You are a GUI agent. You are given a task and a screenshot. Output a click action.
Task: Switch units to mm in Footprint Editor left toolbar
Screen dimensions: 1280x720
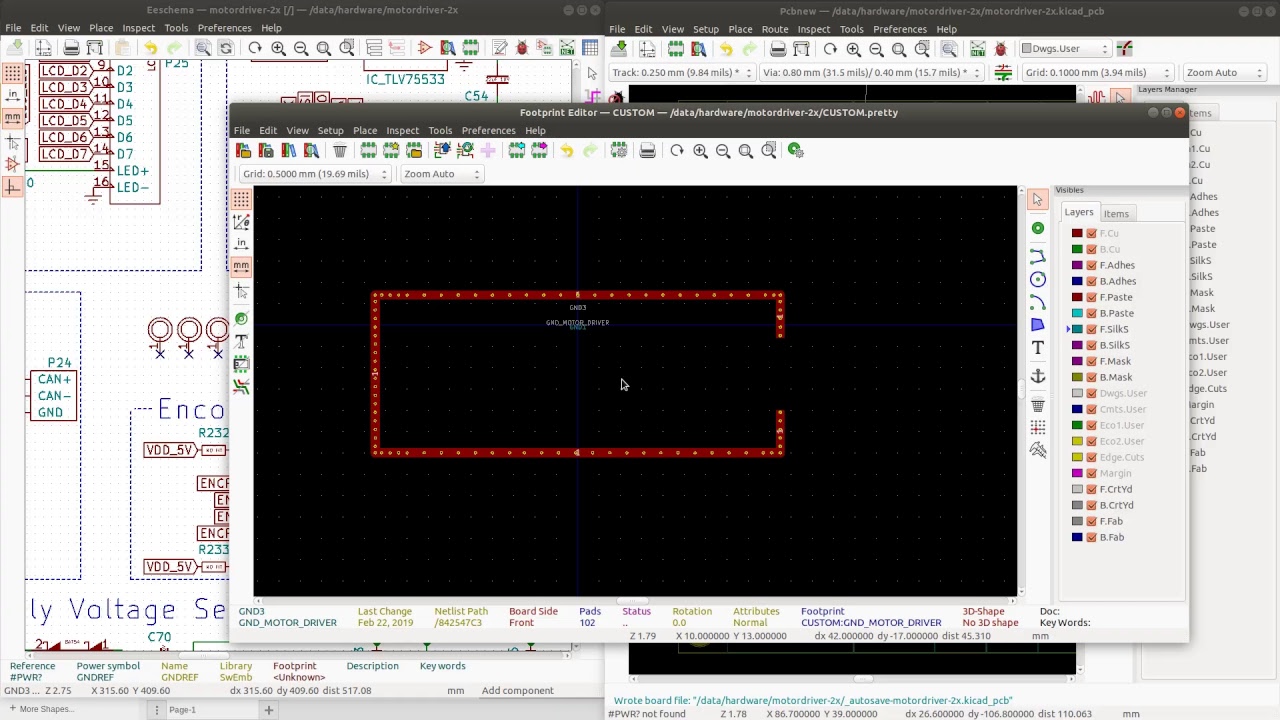click(x=241, y=265)
